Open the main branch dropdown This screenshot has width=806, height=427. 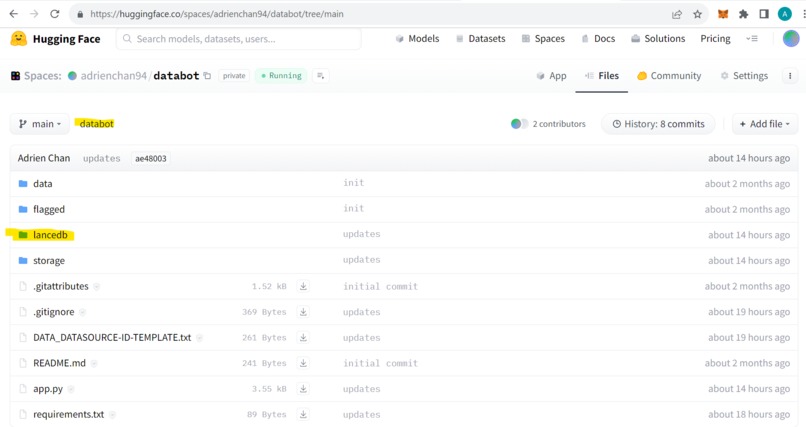(40, 124)
